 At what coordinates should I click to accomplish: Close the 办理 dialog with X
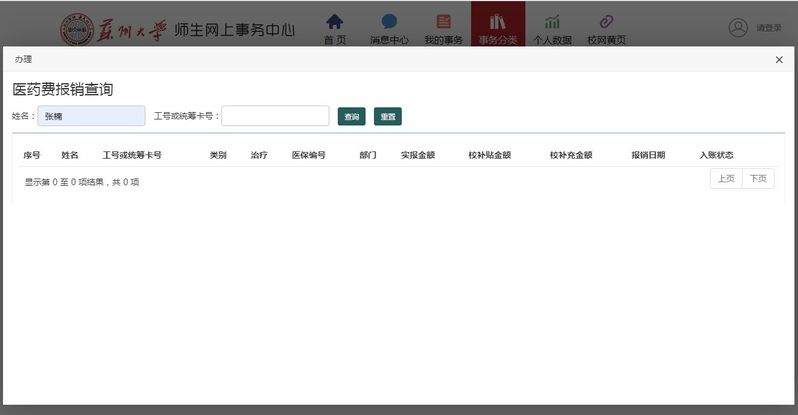[x=779, y=60]
